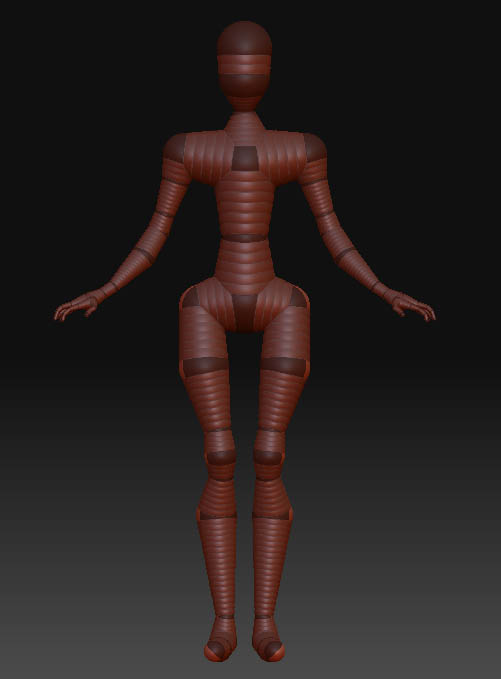This screenshot has width=501, height=679.
Task: Click the hand on the screen's right side
Action: (410, 304)
